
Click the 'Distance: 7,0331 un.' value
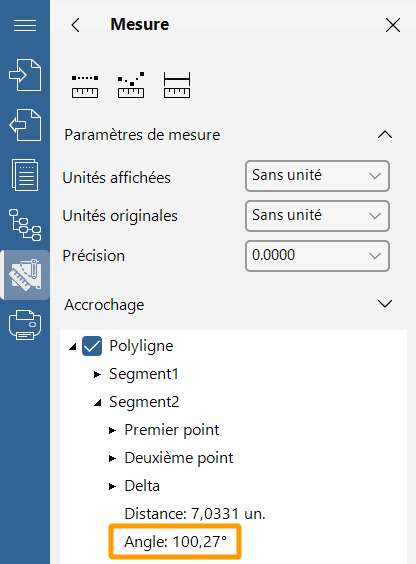(195, 514)
